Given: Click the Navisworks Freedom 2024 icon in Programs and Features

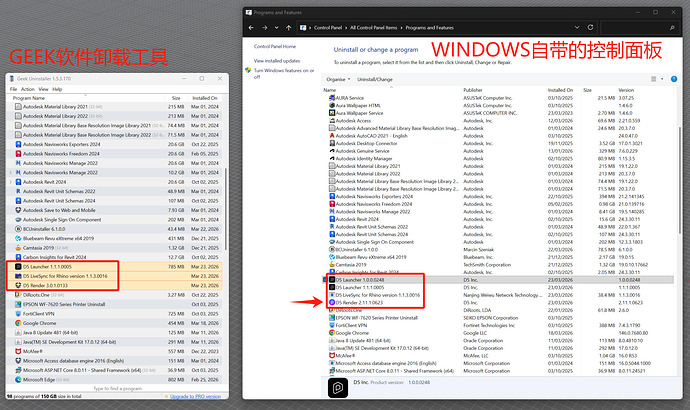Looking at the screenshot, I should (x=332, y=204).
